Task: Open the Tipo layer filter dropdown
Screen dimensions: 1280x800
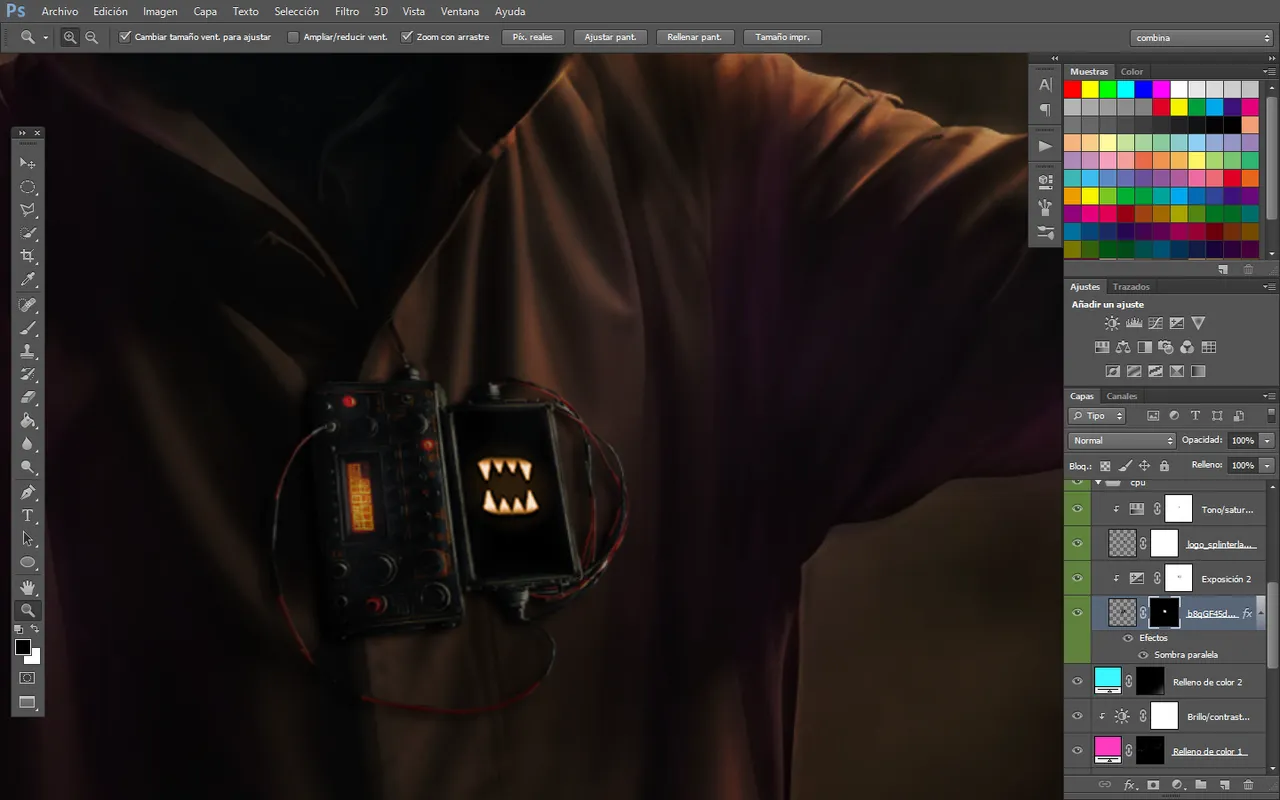Action: (1097, 416)
